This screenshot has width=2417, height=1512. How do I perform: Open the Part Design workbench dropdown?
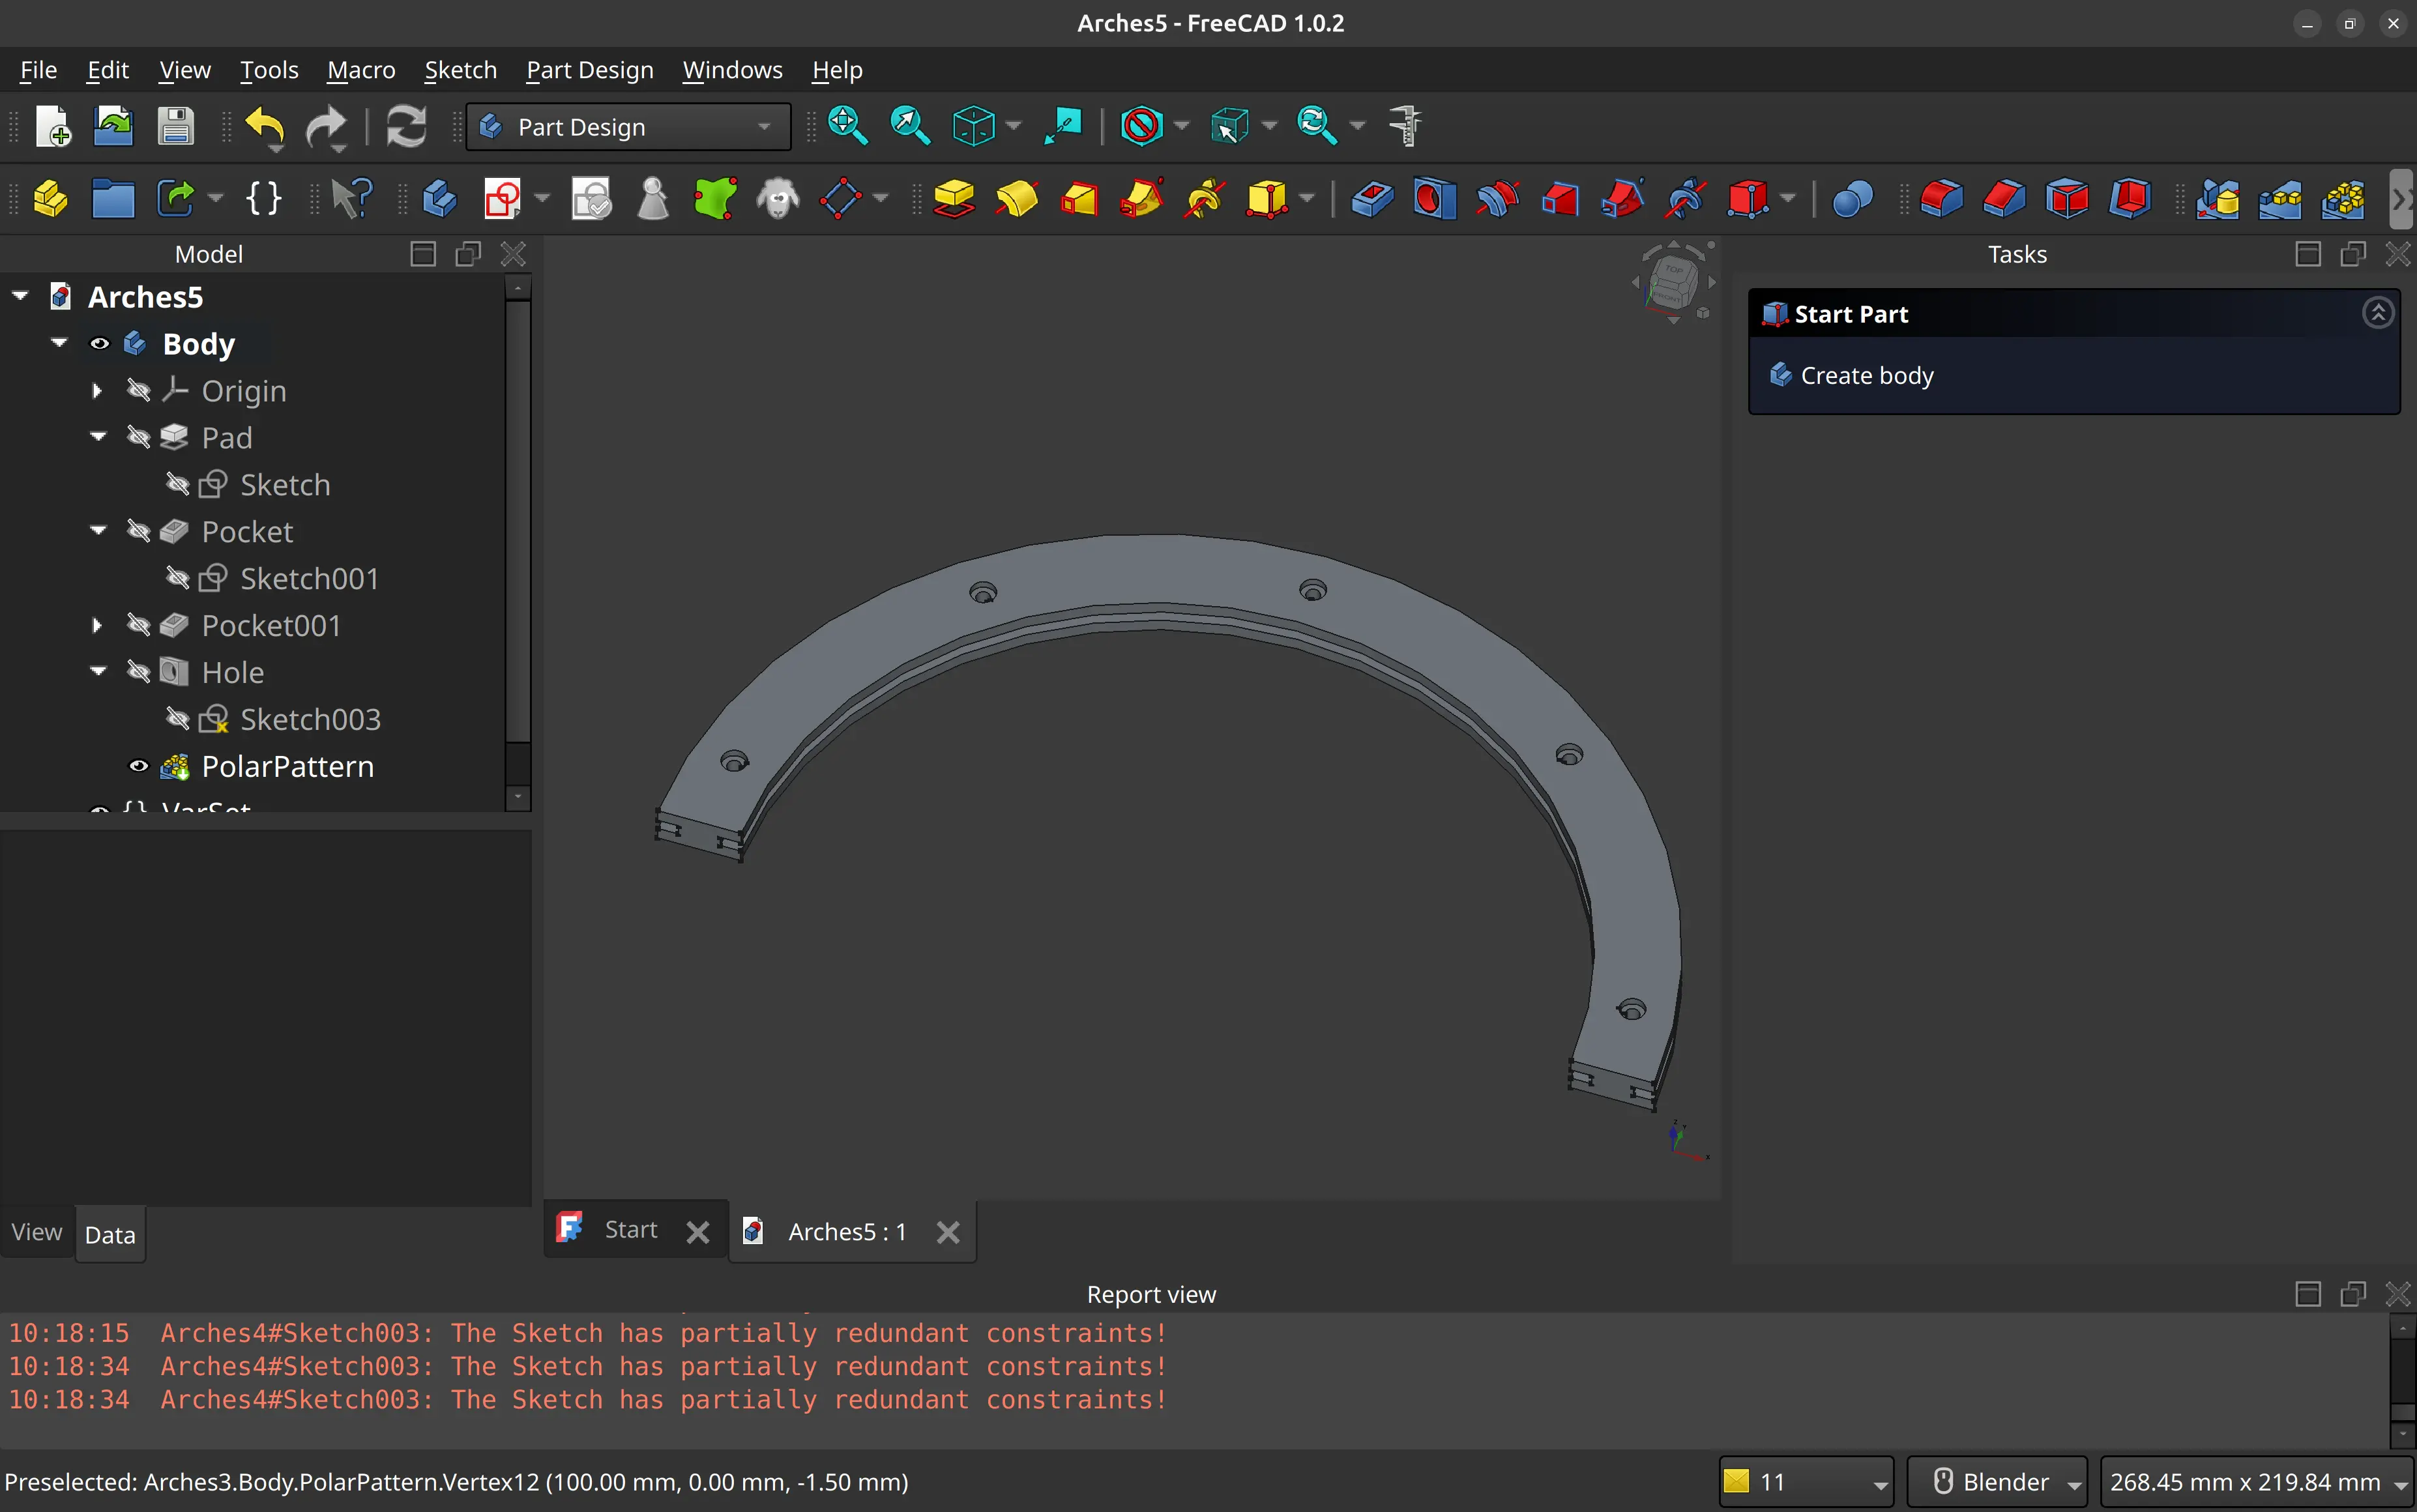tap(629, 127)
